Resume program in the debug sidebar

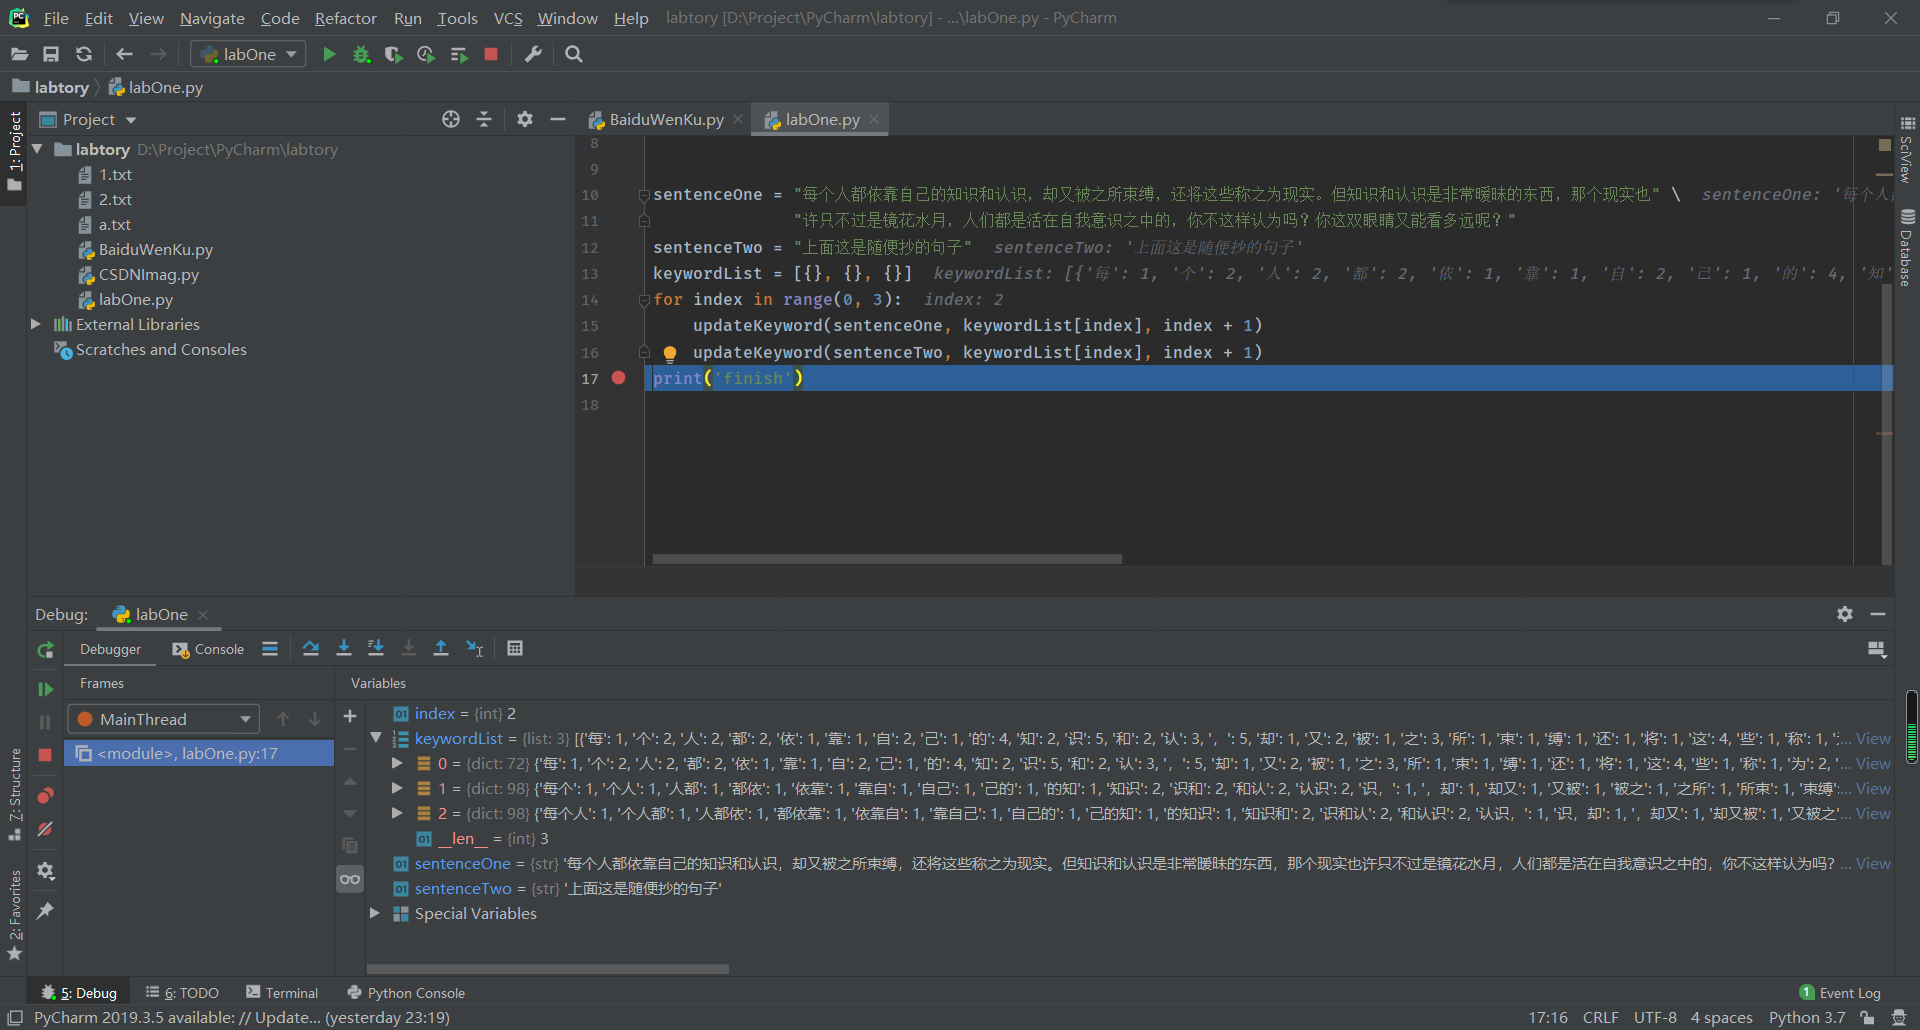(45, 689)
